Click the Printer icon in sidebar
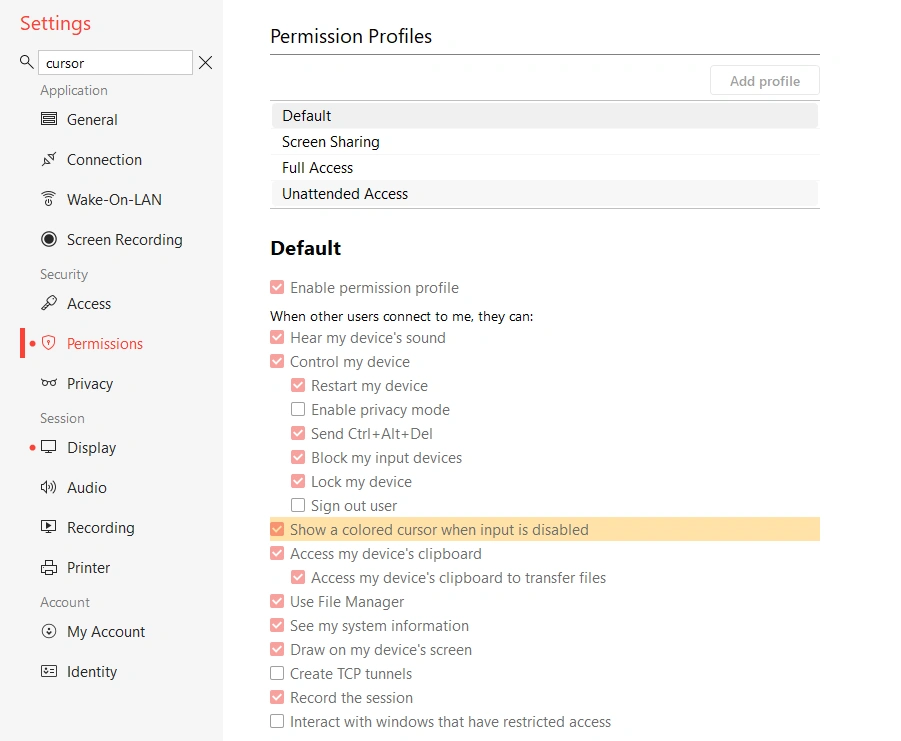Screen dimensions: 901x741 49,567
